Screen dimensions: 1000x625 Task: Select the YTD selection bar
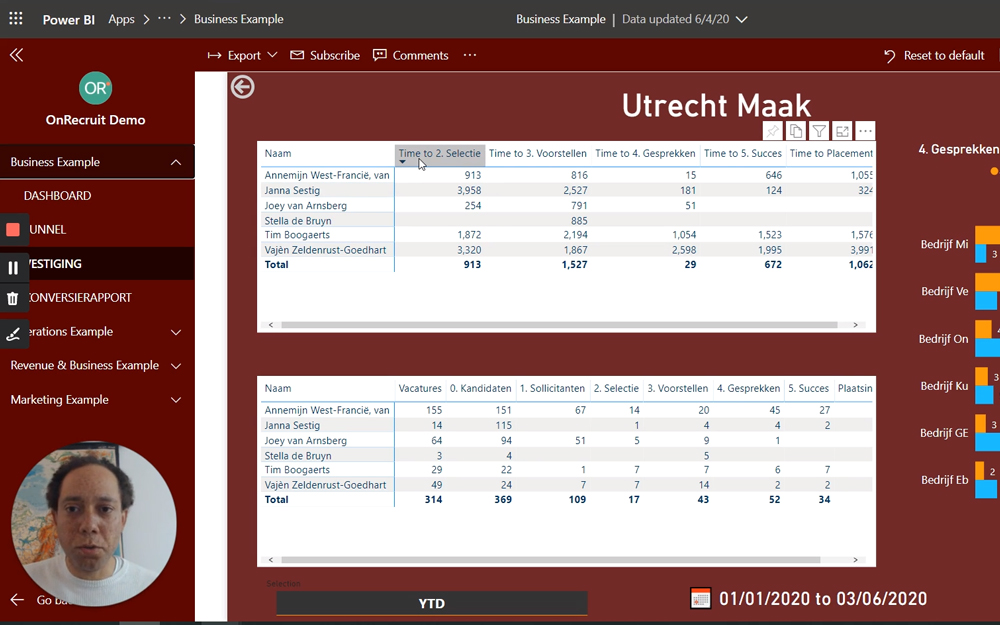[x=431, y=603]
